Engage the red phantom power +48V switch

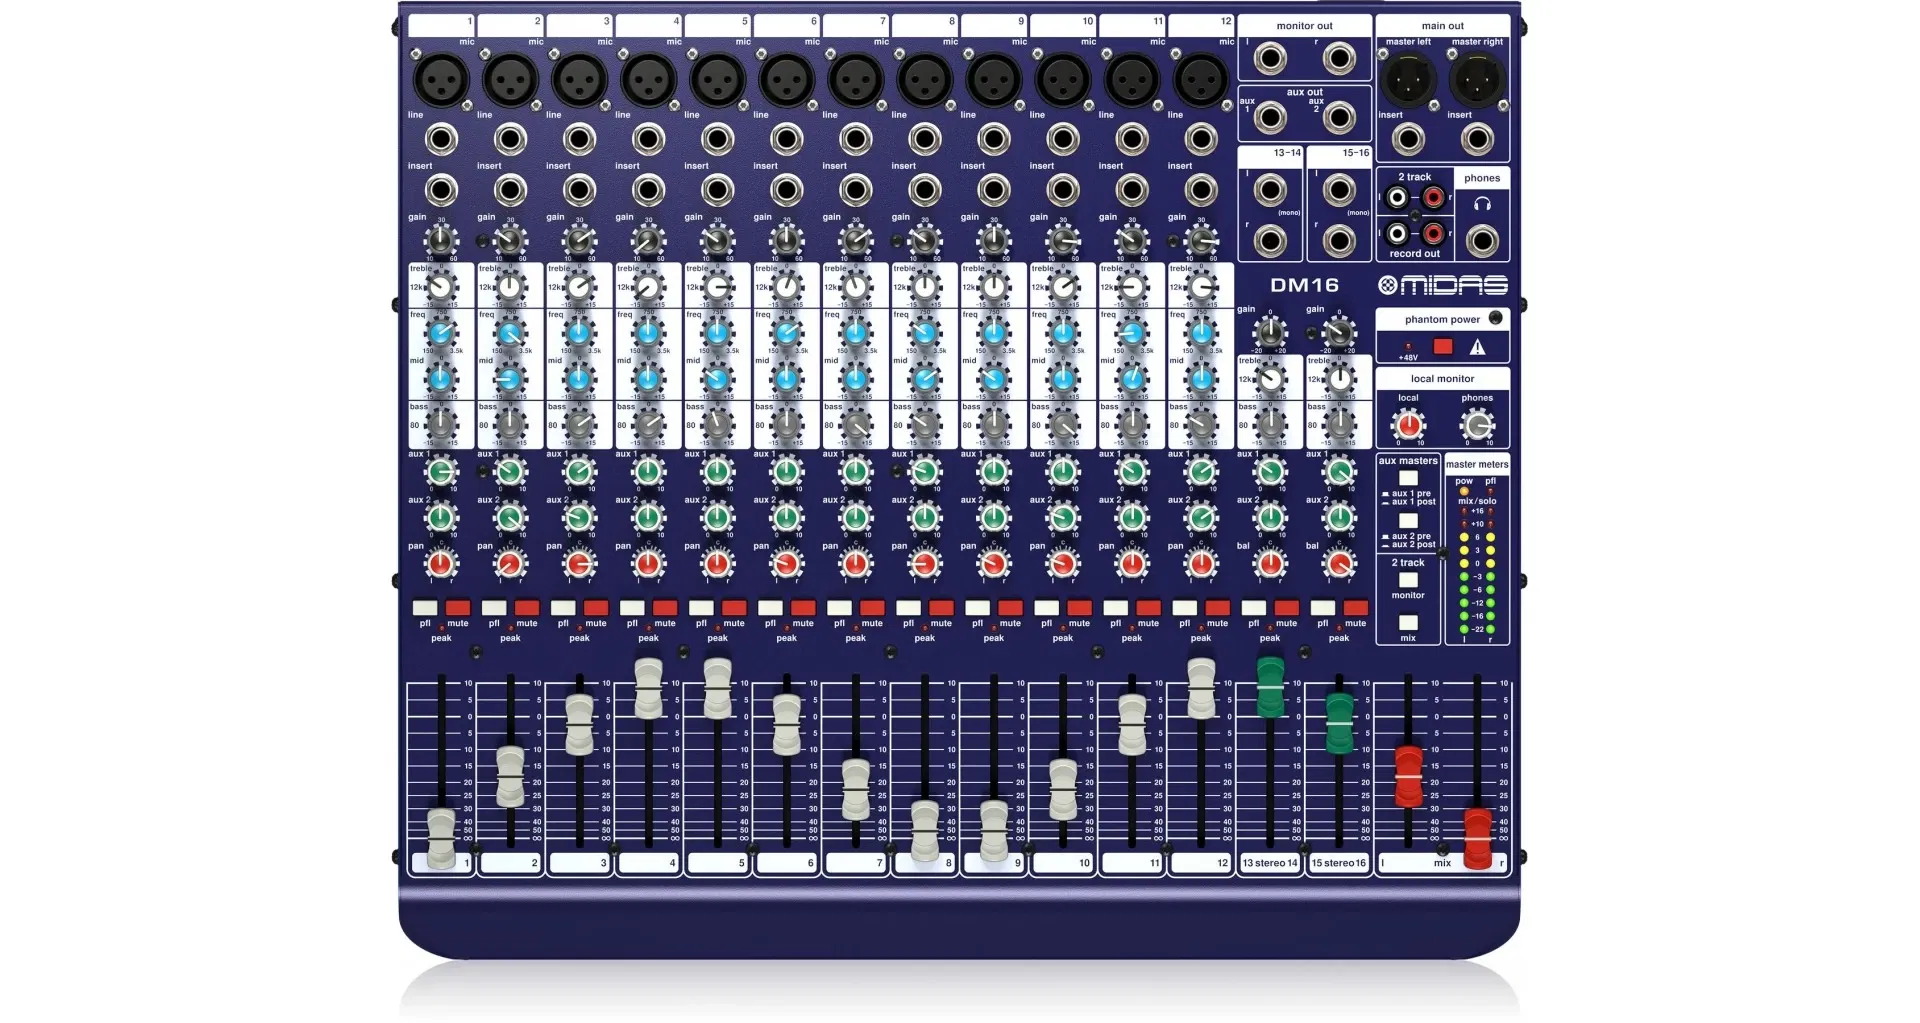pyautogui.click(x=1443, y=344)
